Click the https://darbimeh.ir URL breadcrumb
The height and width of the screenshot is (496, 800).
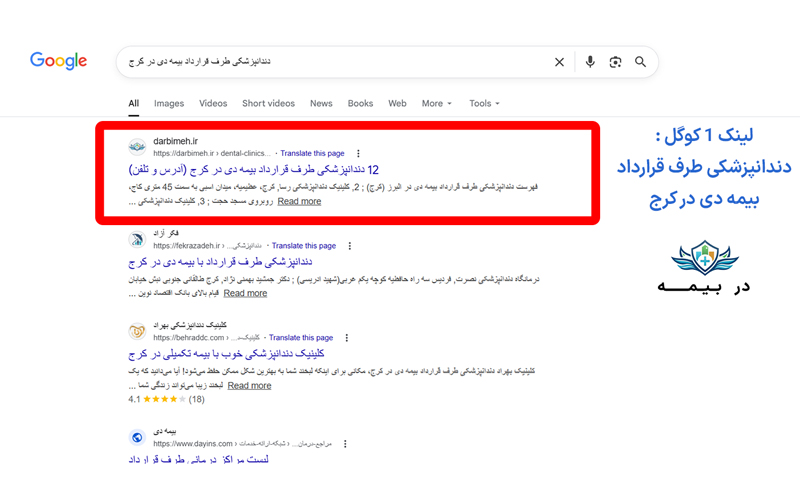click(x=212, y=153)
